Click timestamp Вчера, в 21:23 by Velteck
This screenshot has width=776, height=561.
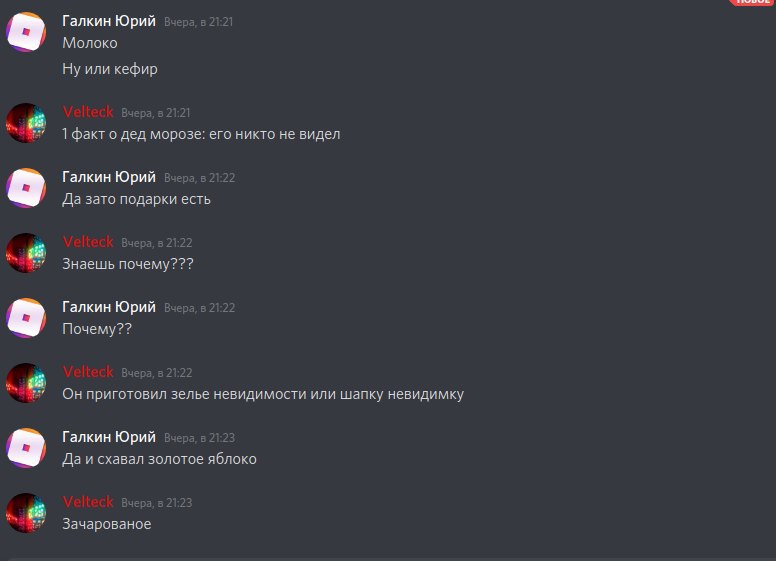click(x=156, y=503)
